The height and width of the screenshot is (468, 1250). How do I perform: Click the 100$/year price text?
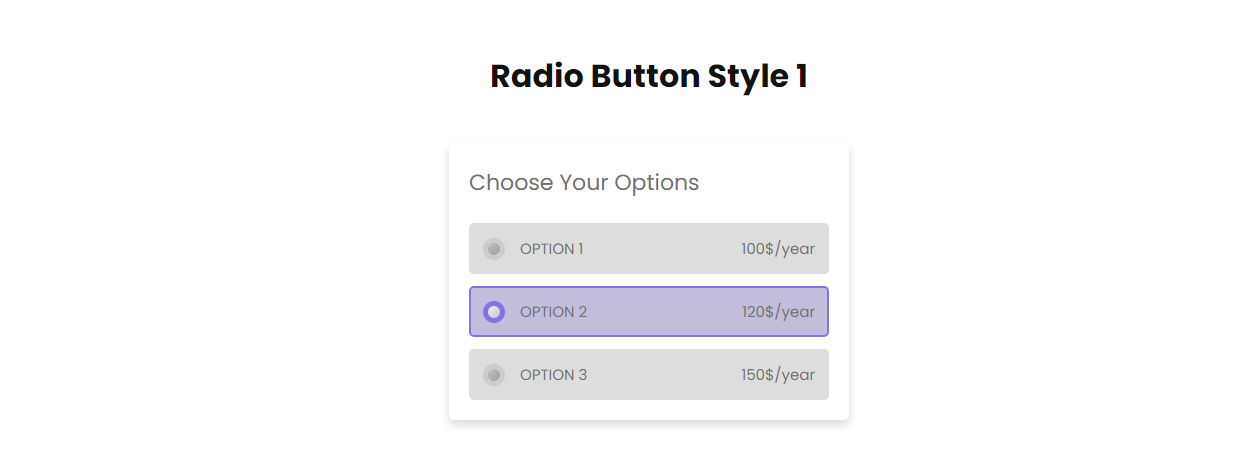point(777,249)
